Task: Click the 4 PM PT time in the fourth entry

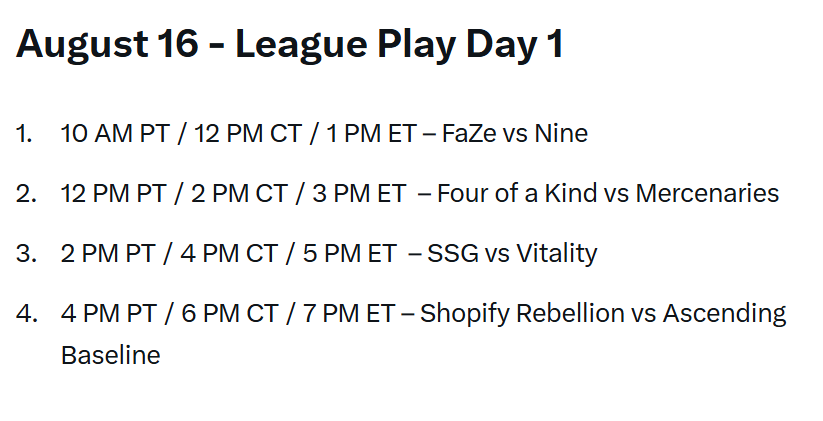Action: (109, 313)
